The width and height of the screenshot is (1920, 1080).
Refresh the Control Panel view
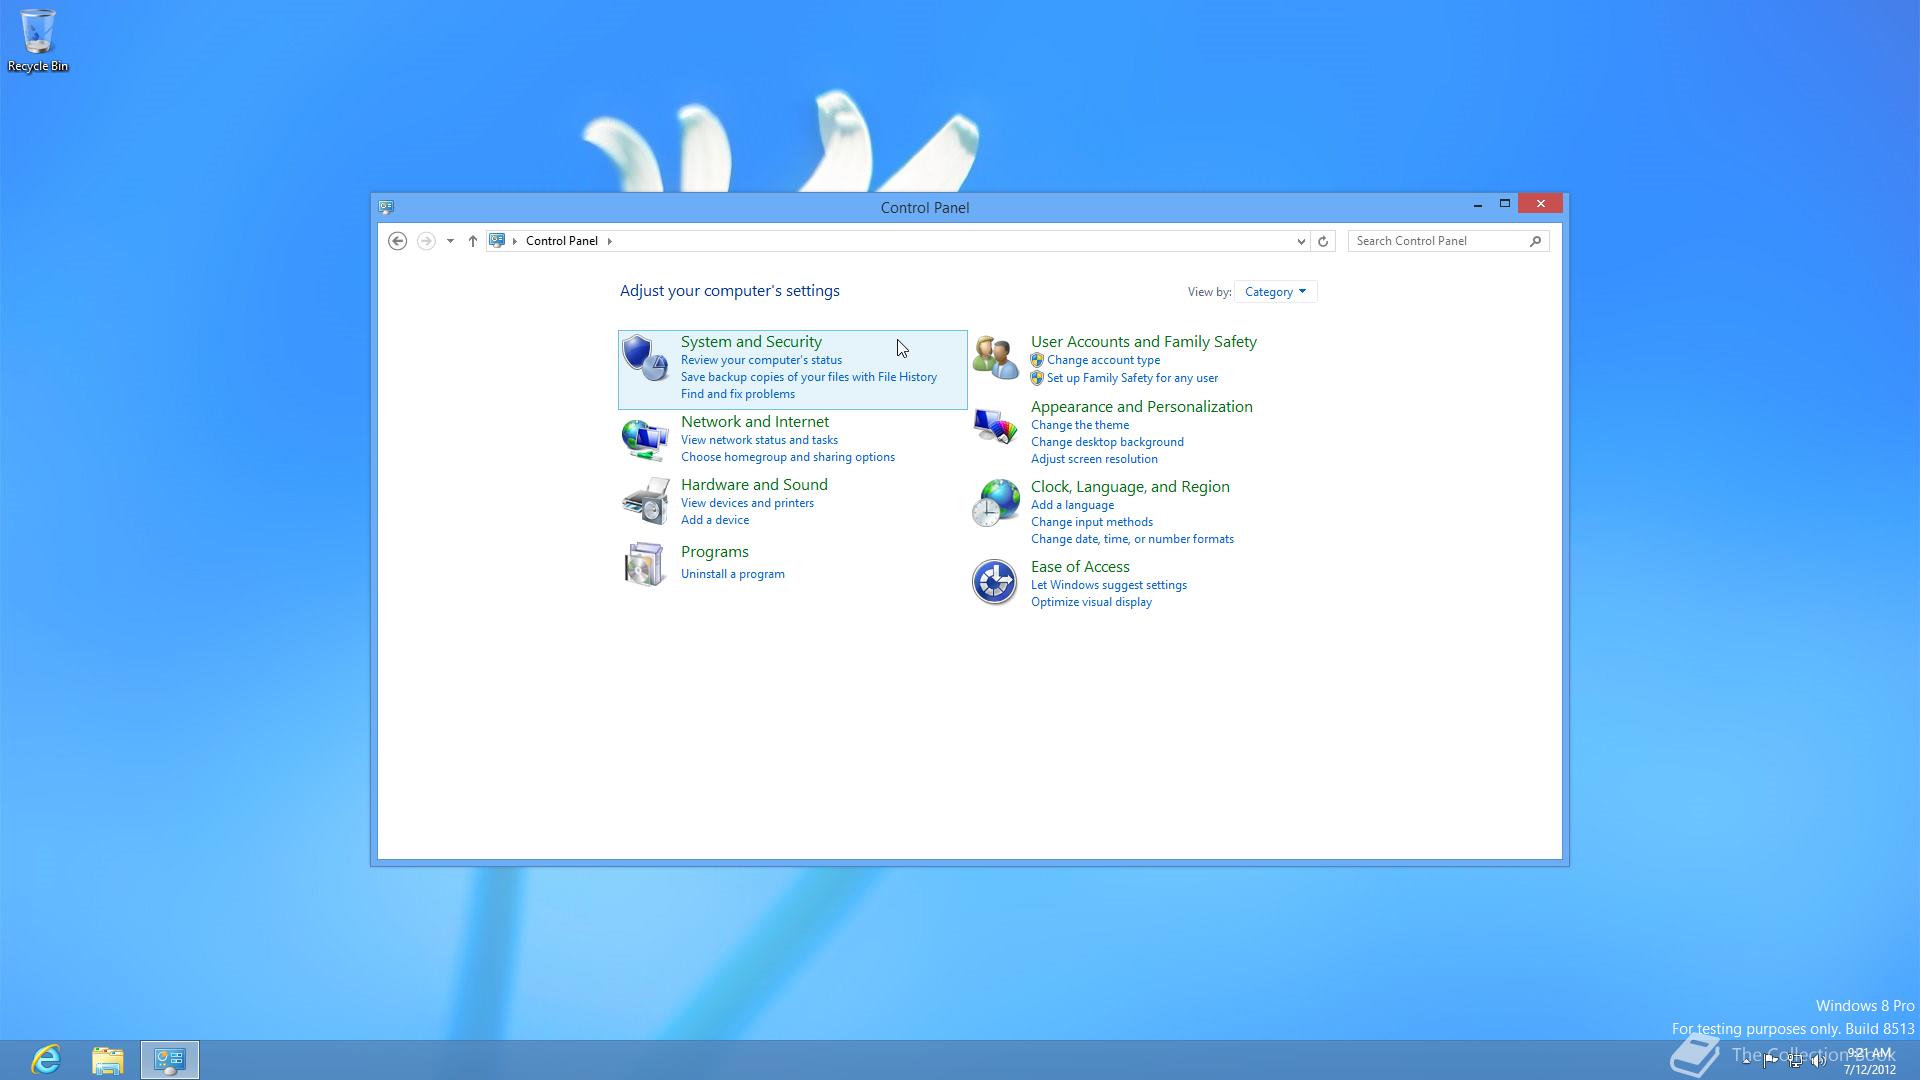tap(1323, 241)
